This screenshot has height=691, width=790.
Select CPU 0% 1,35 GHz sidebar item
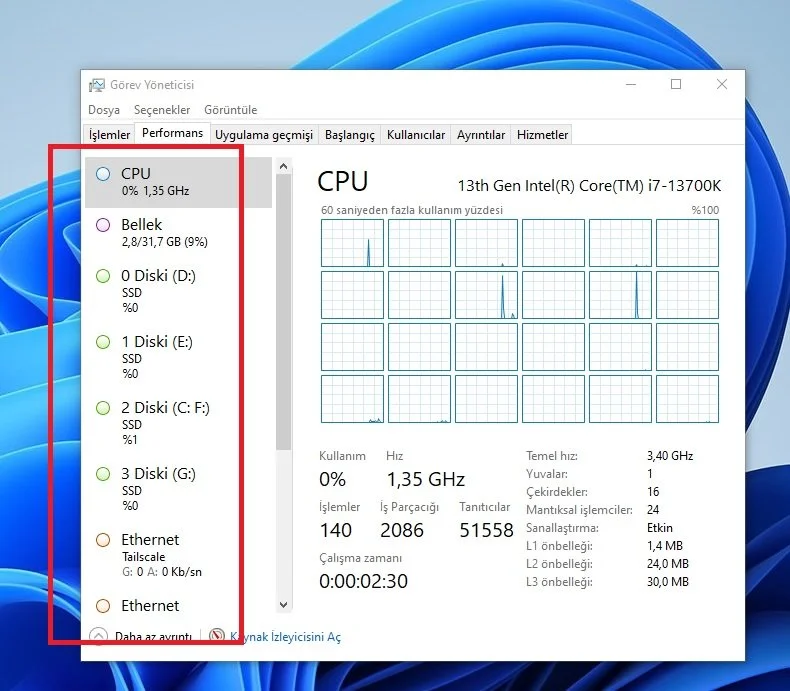click(178, 182)
